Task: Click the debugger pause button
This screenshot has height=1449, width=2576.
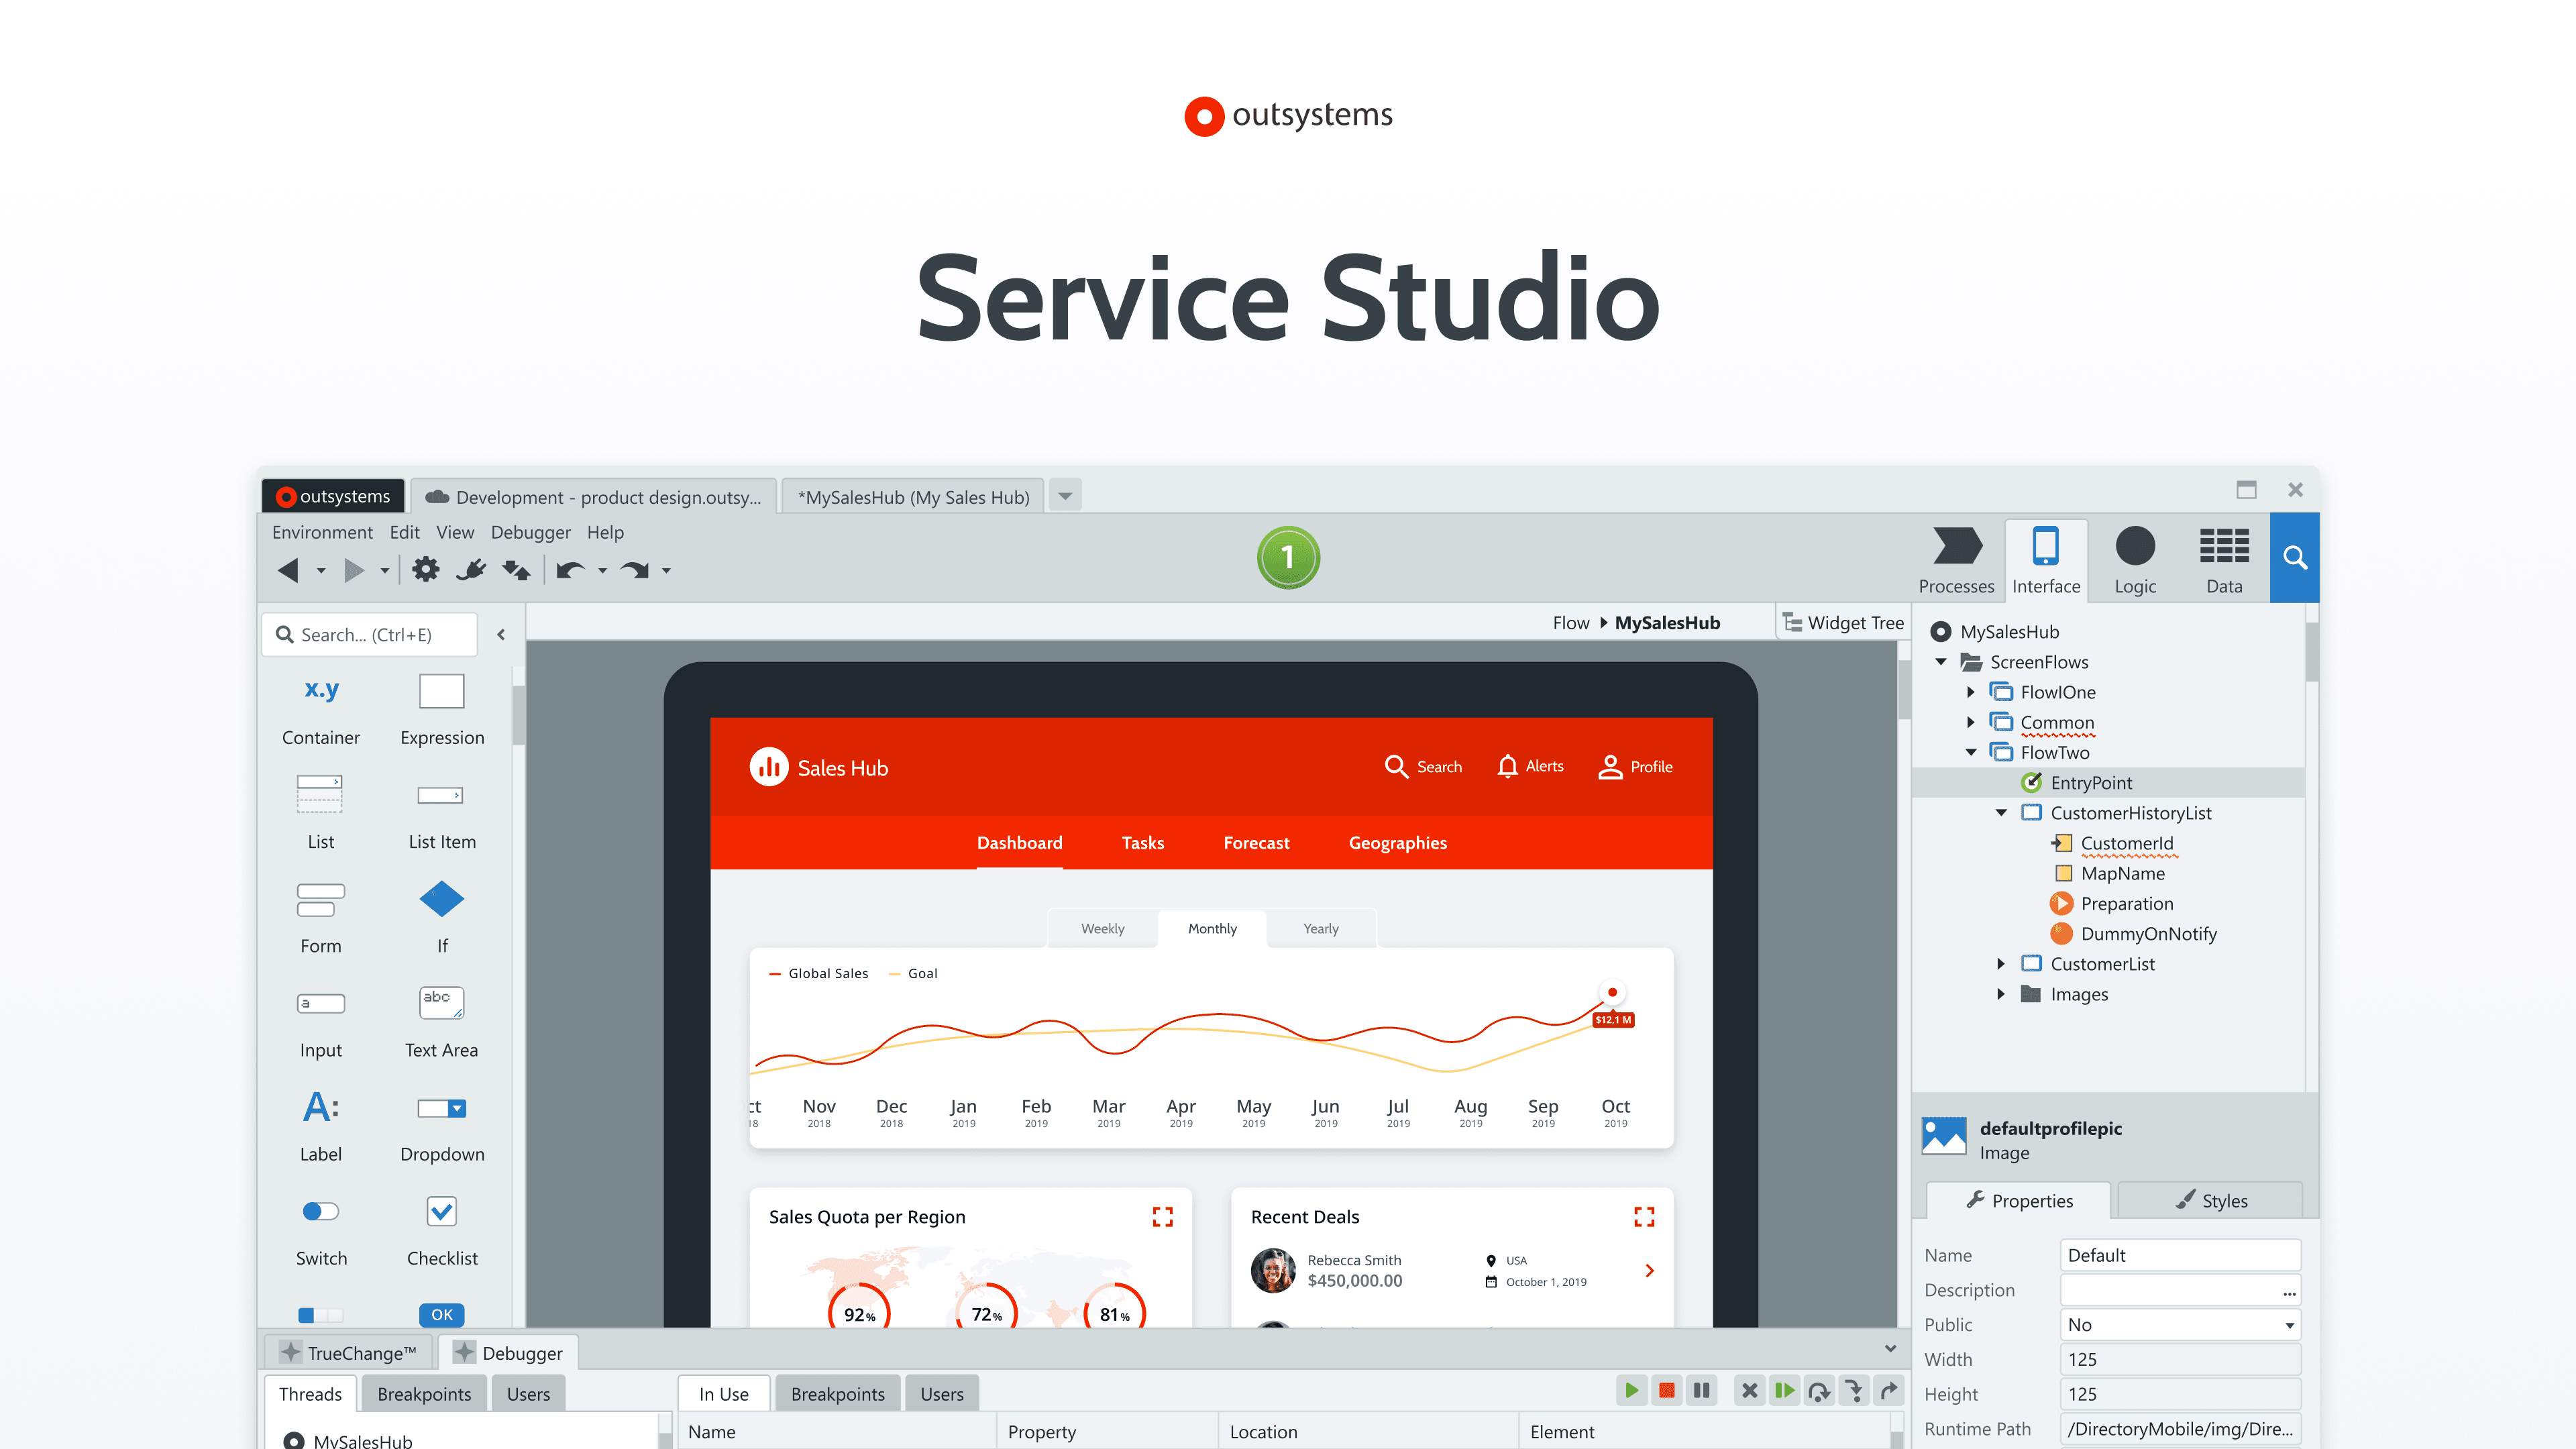Action: coord(1701,1390)
